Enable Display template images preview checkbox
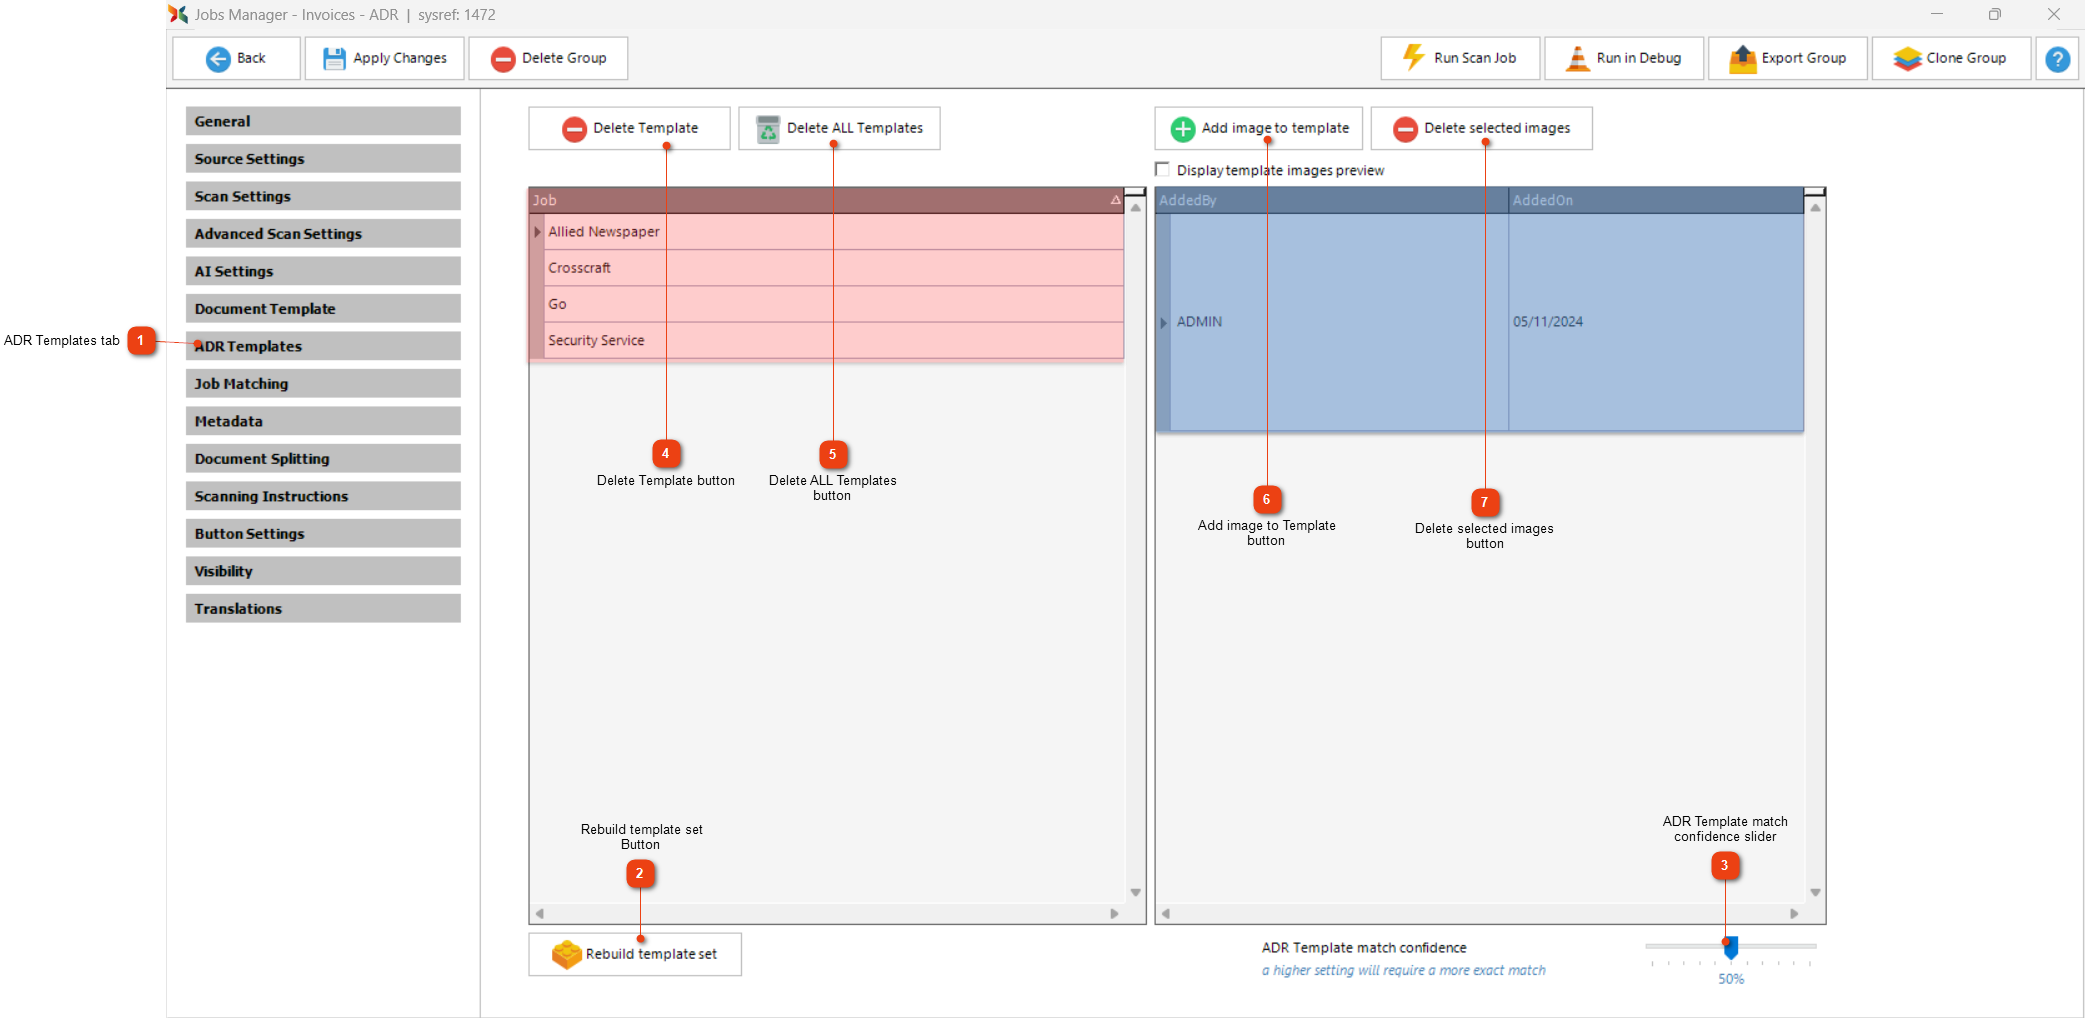This screenshot has width=2085, height=1018. pos(1162,170)
